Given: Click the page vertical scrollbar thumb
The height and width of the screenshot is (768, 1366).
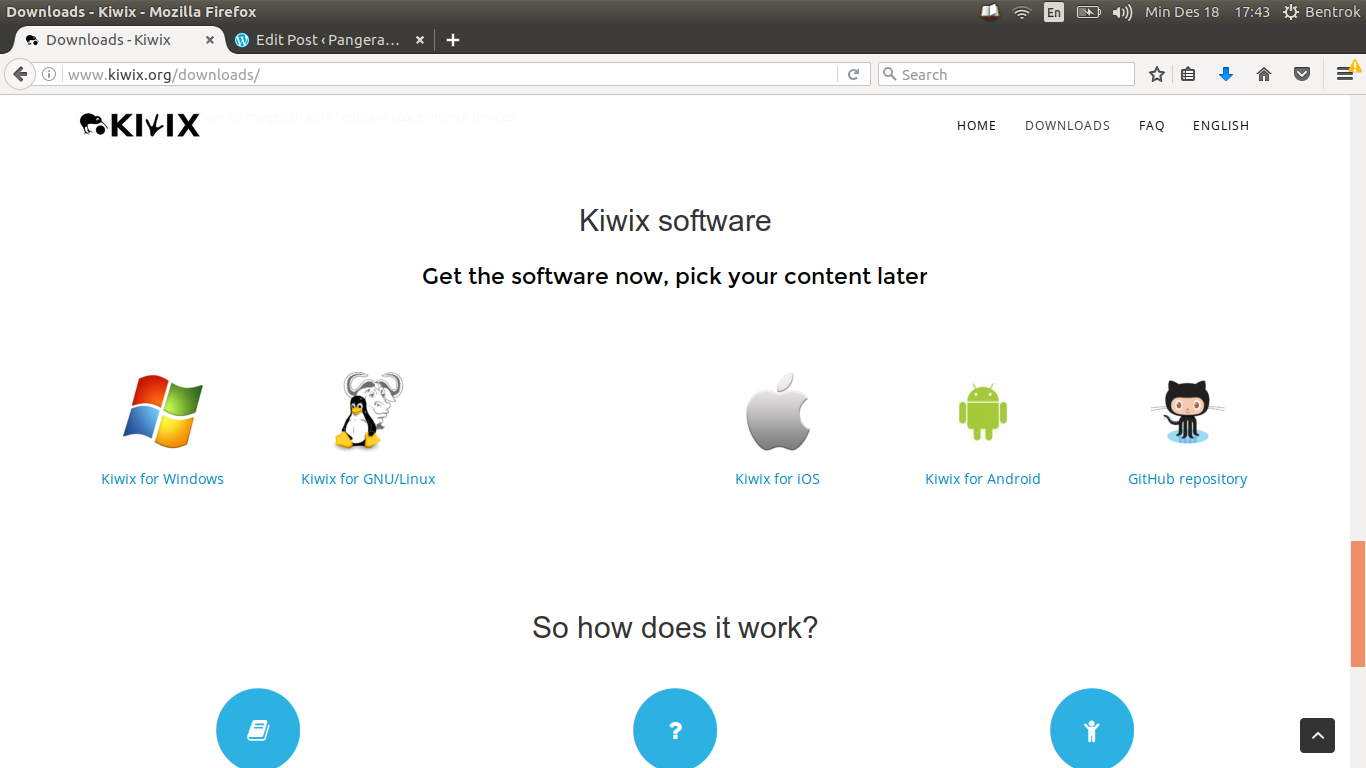Looking at the screenshot, I should coord(1358,604).
